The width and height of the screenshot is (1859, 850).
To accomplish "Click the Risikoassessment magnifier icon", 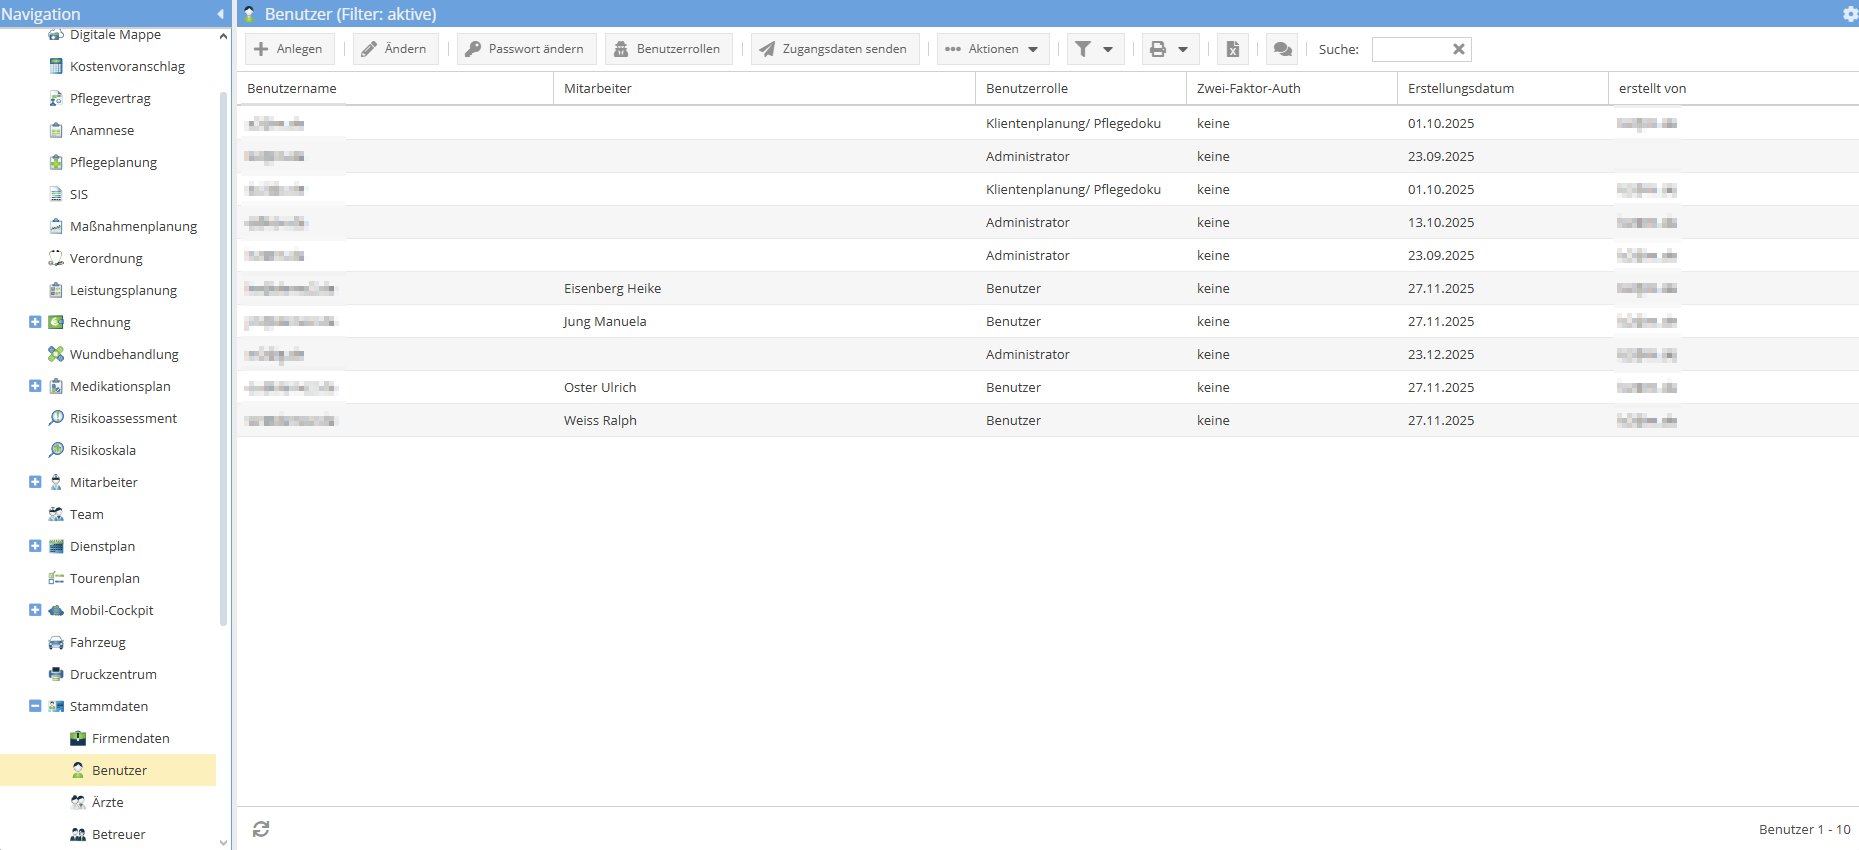I will pos(56,418).
